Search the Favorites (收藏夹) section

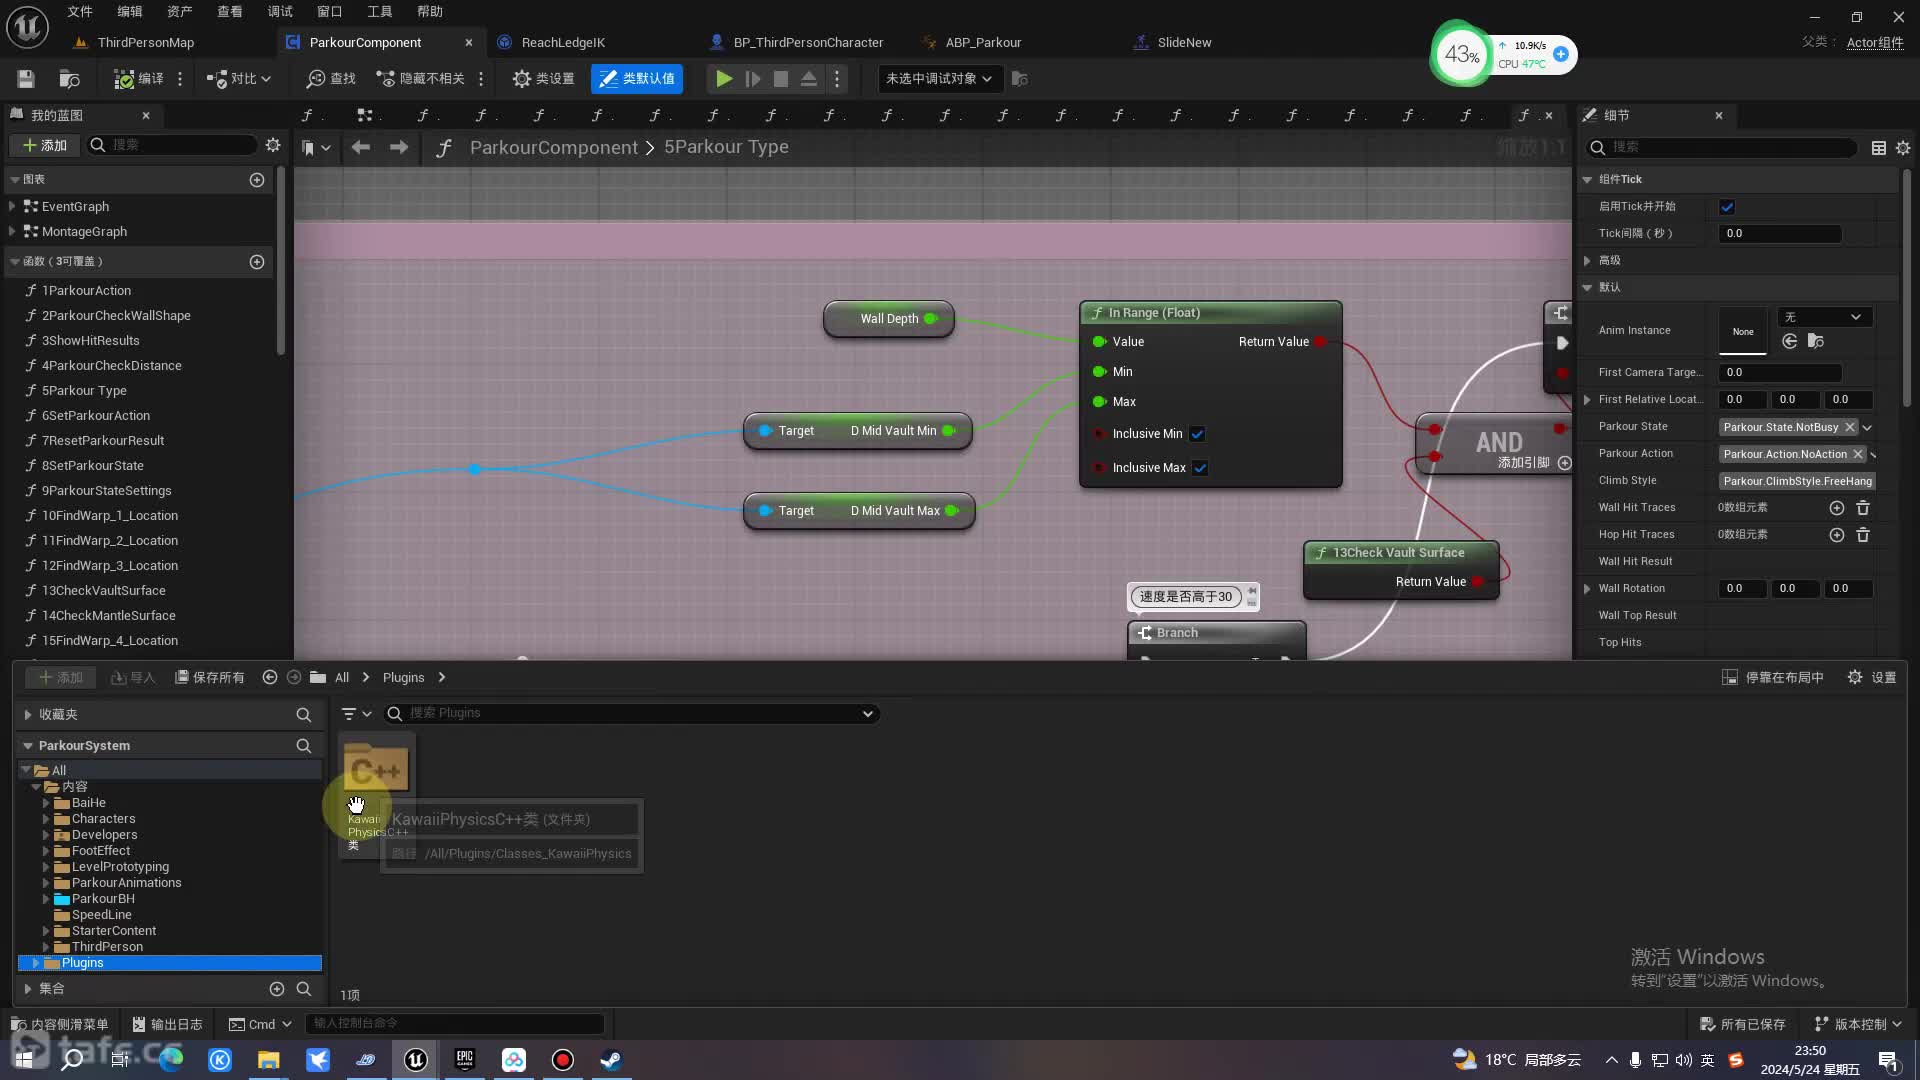click(x=303, y=714)
